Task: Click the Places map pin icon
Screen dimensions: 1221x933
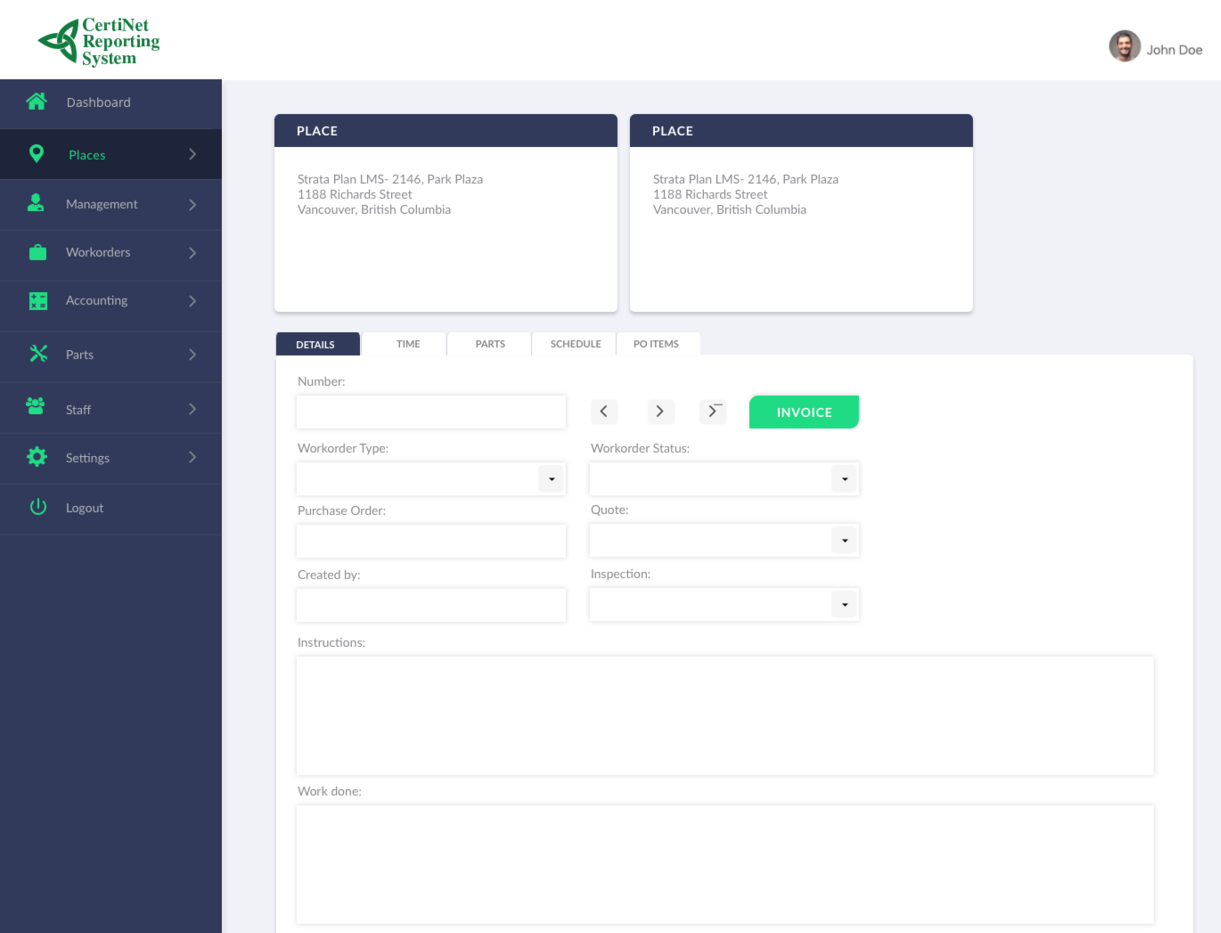Action: [x=36, y=153]
